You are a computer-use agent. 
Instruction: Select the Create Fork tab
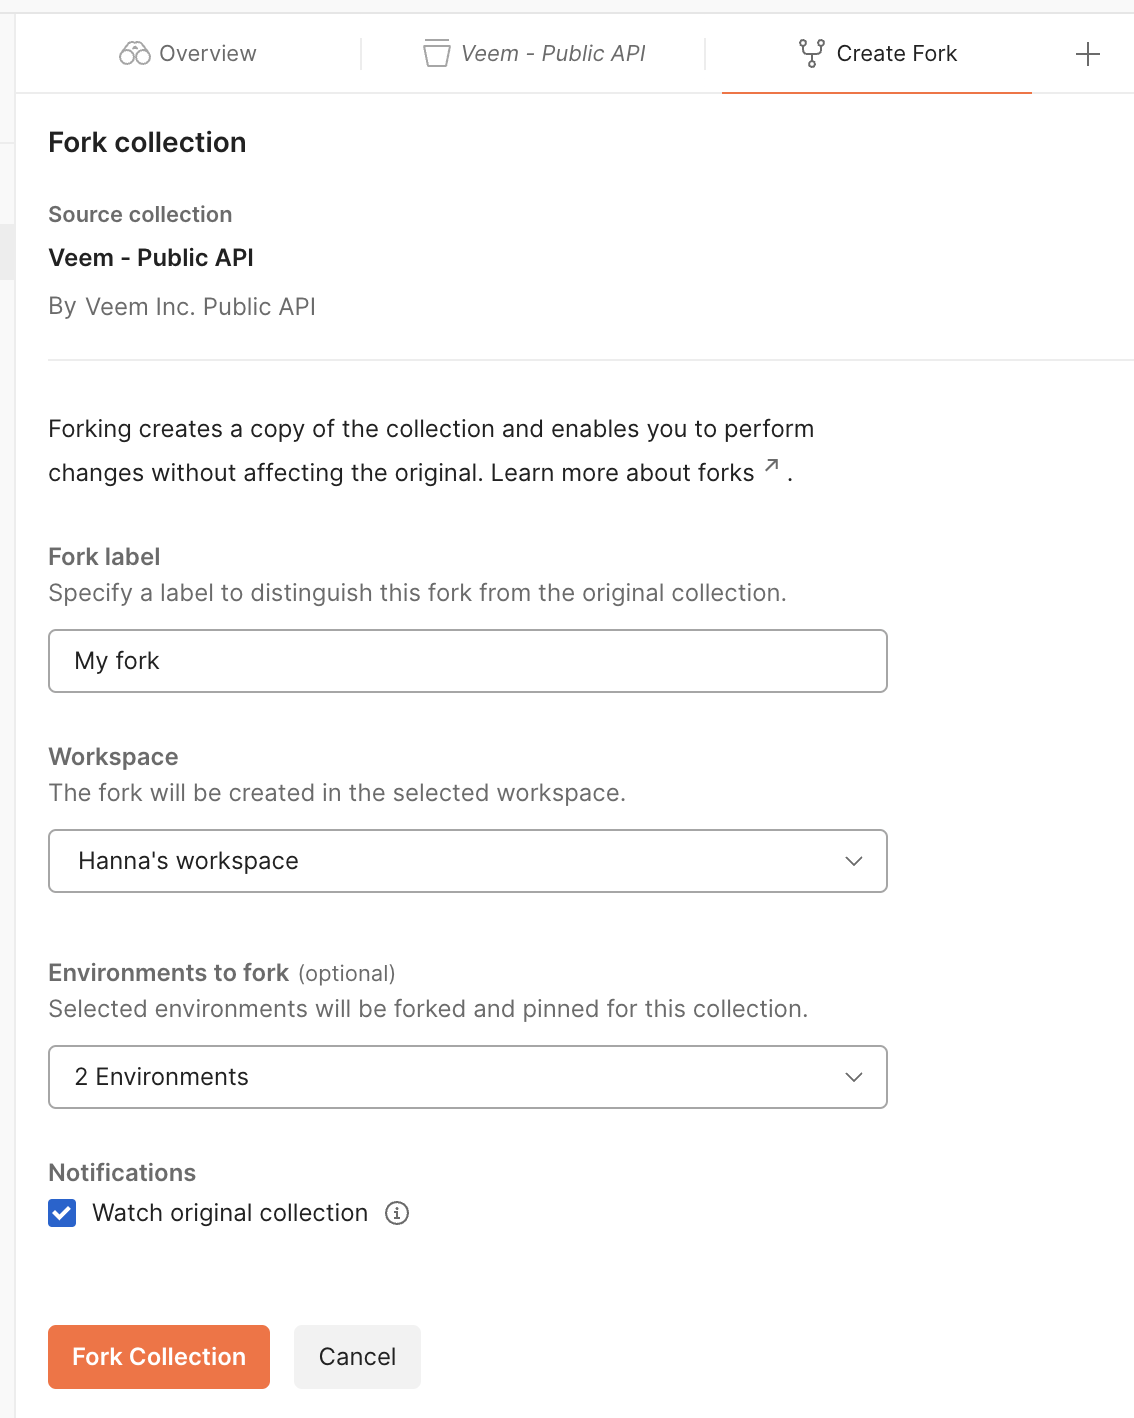[x=877, y=53]
